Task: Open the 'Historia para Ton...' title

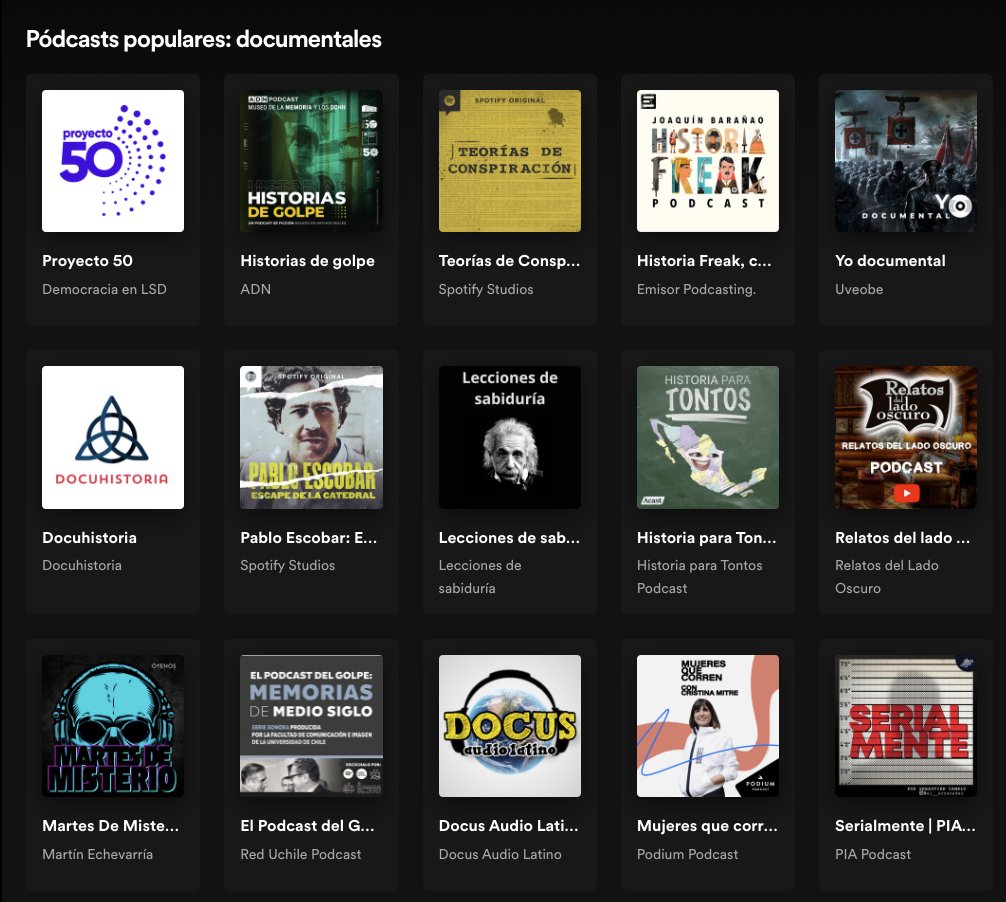Action: (x=706, y=538)
